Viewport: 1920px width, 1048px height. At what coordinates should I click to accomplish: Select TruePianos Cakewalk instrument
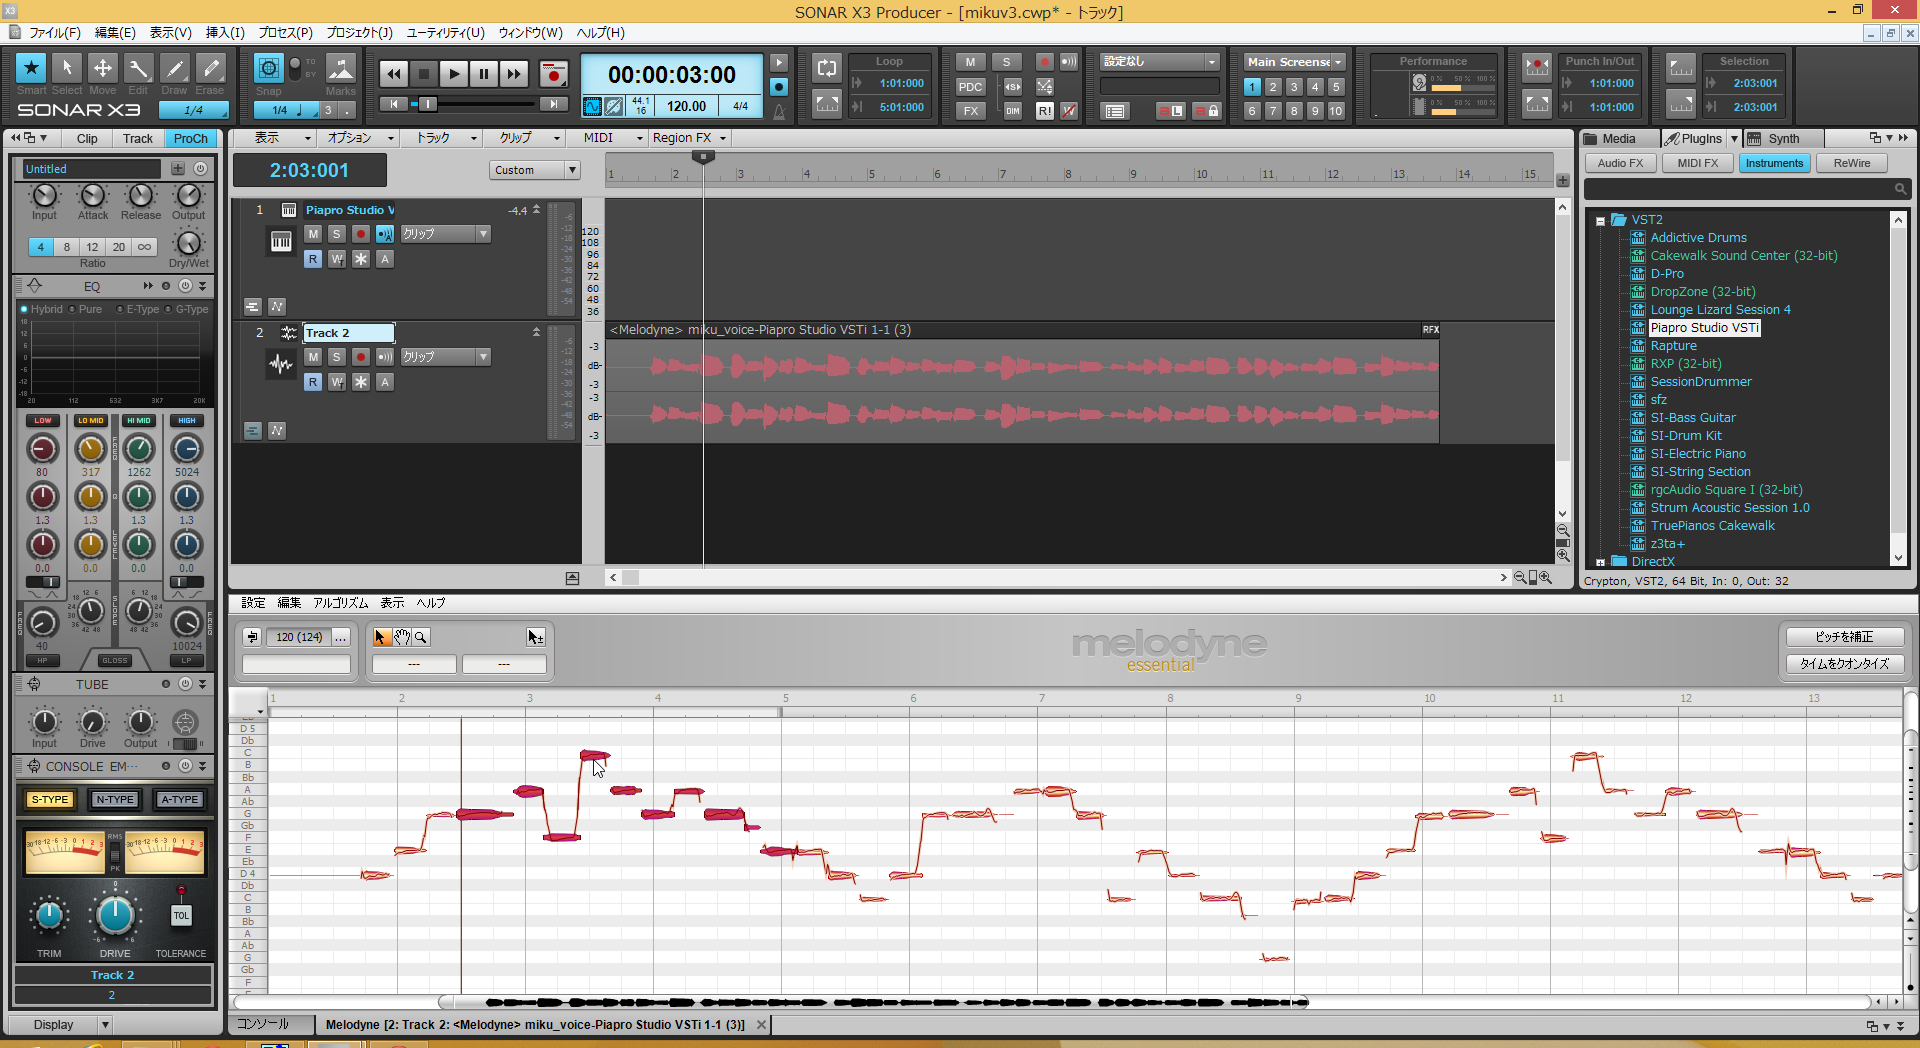coord(1712,526)
